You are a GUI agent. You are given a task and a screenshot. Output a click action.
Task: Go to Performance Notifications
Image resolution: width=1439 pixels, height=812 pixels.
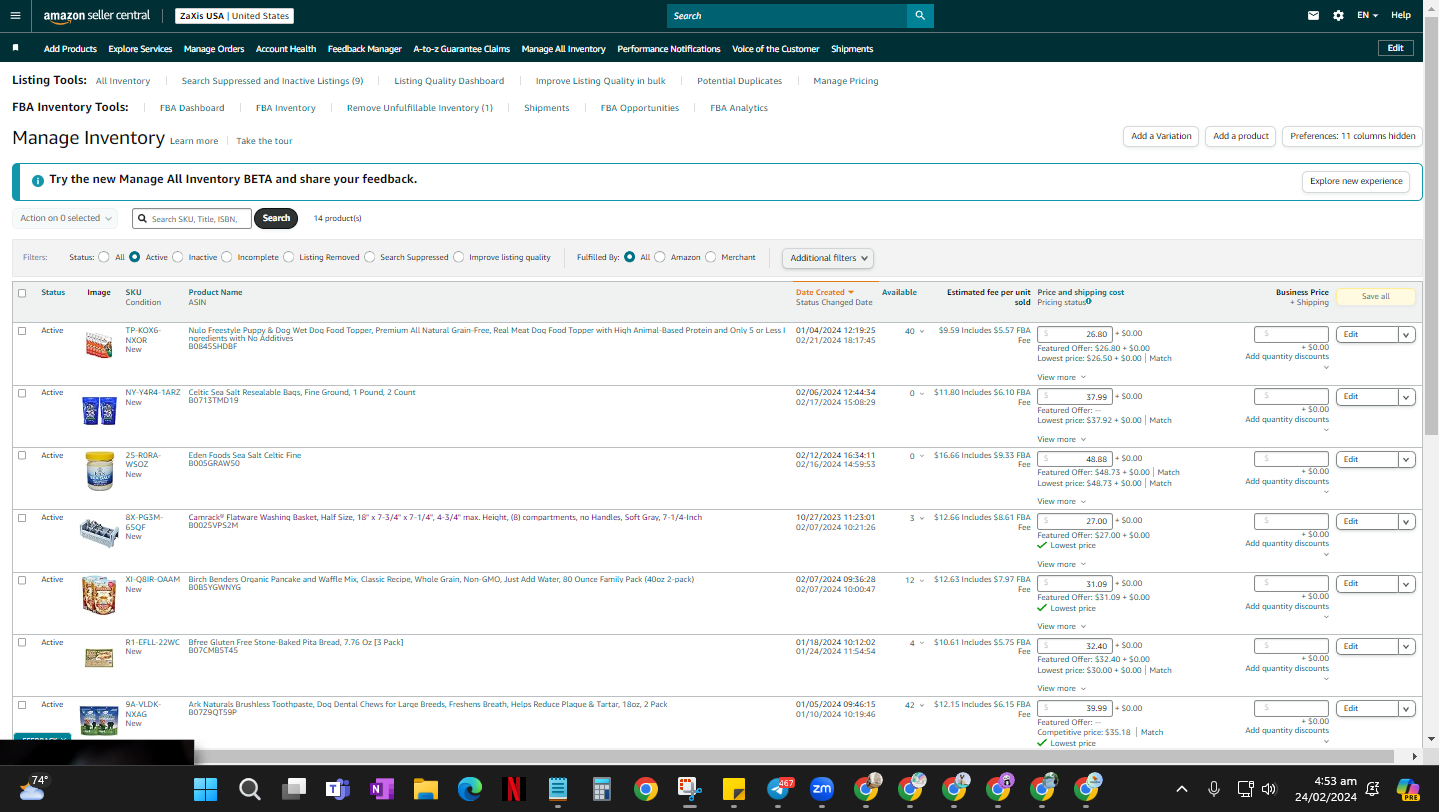click(669, 49)
